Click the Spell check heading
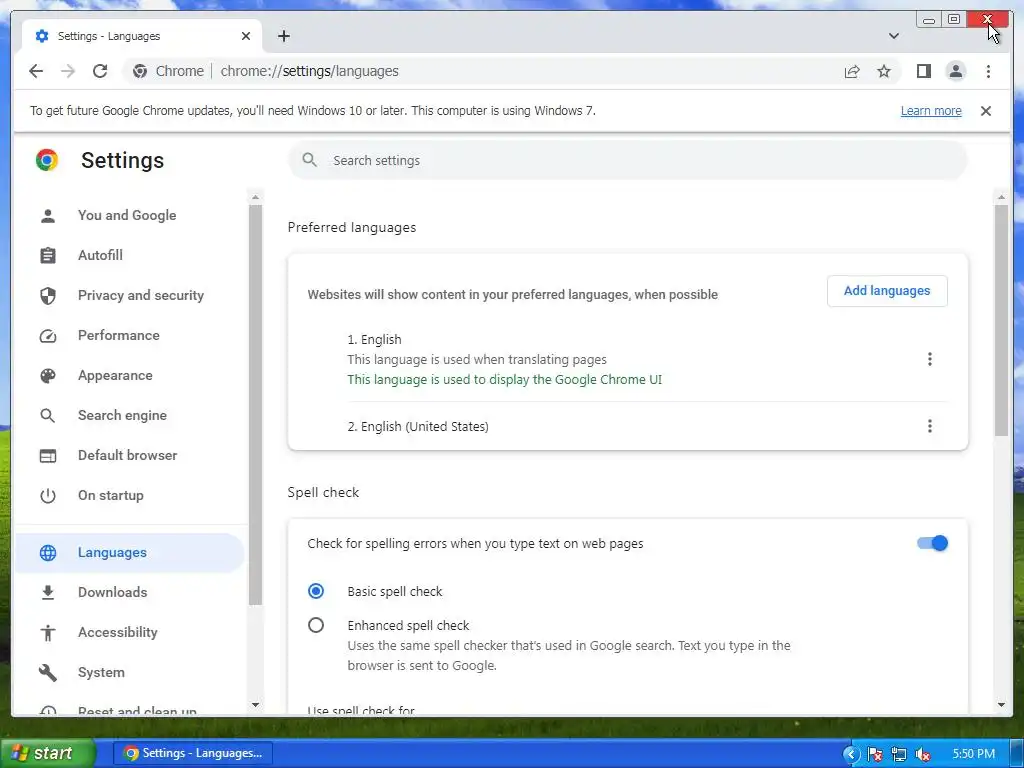 323,492
